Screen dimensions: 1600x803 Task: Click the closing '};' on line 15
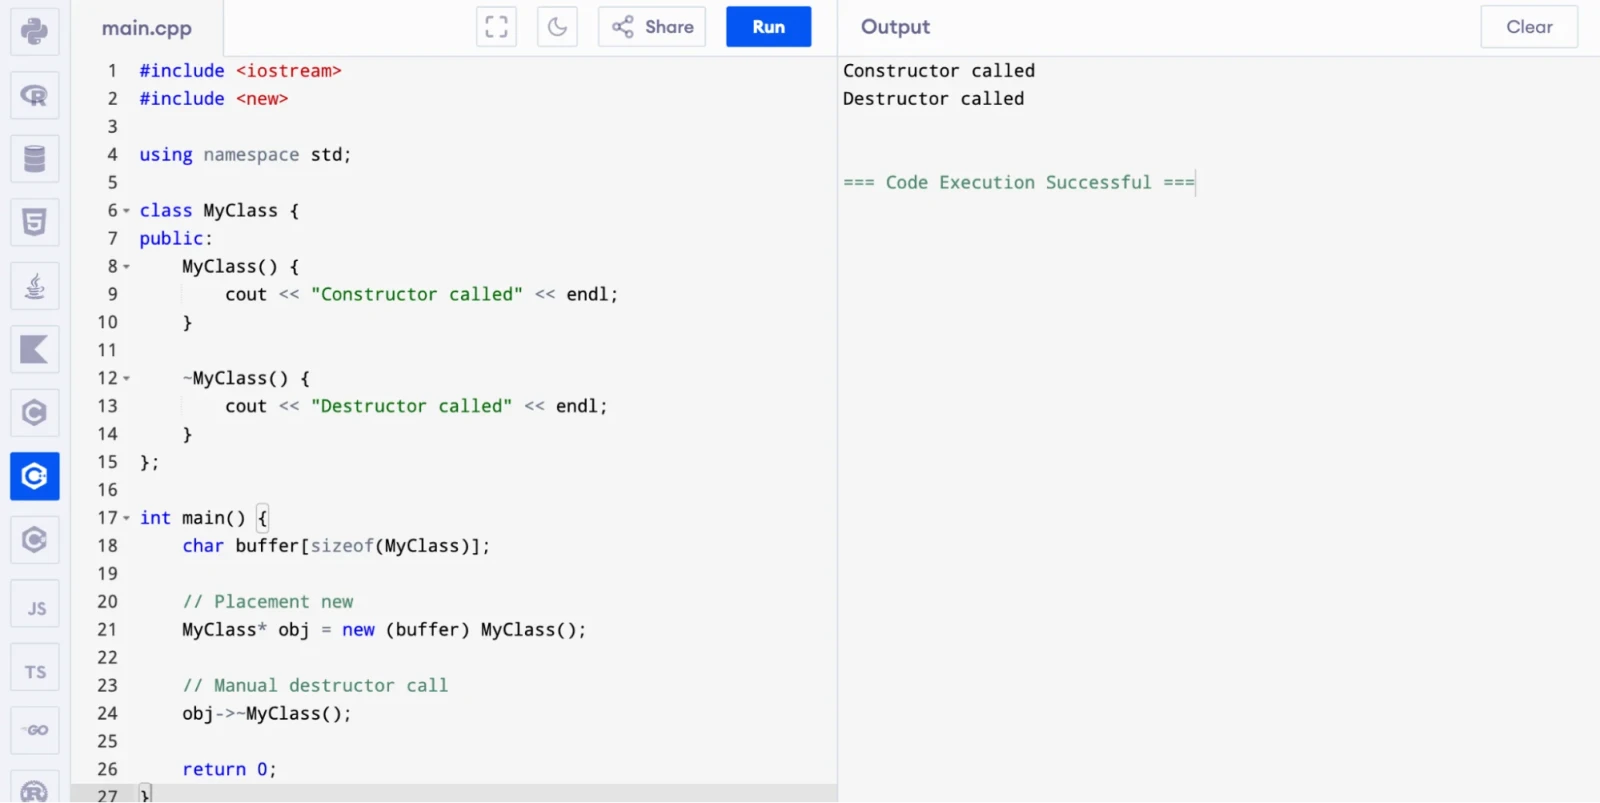(149, 462)
